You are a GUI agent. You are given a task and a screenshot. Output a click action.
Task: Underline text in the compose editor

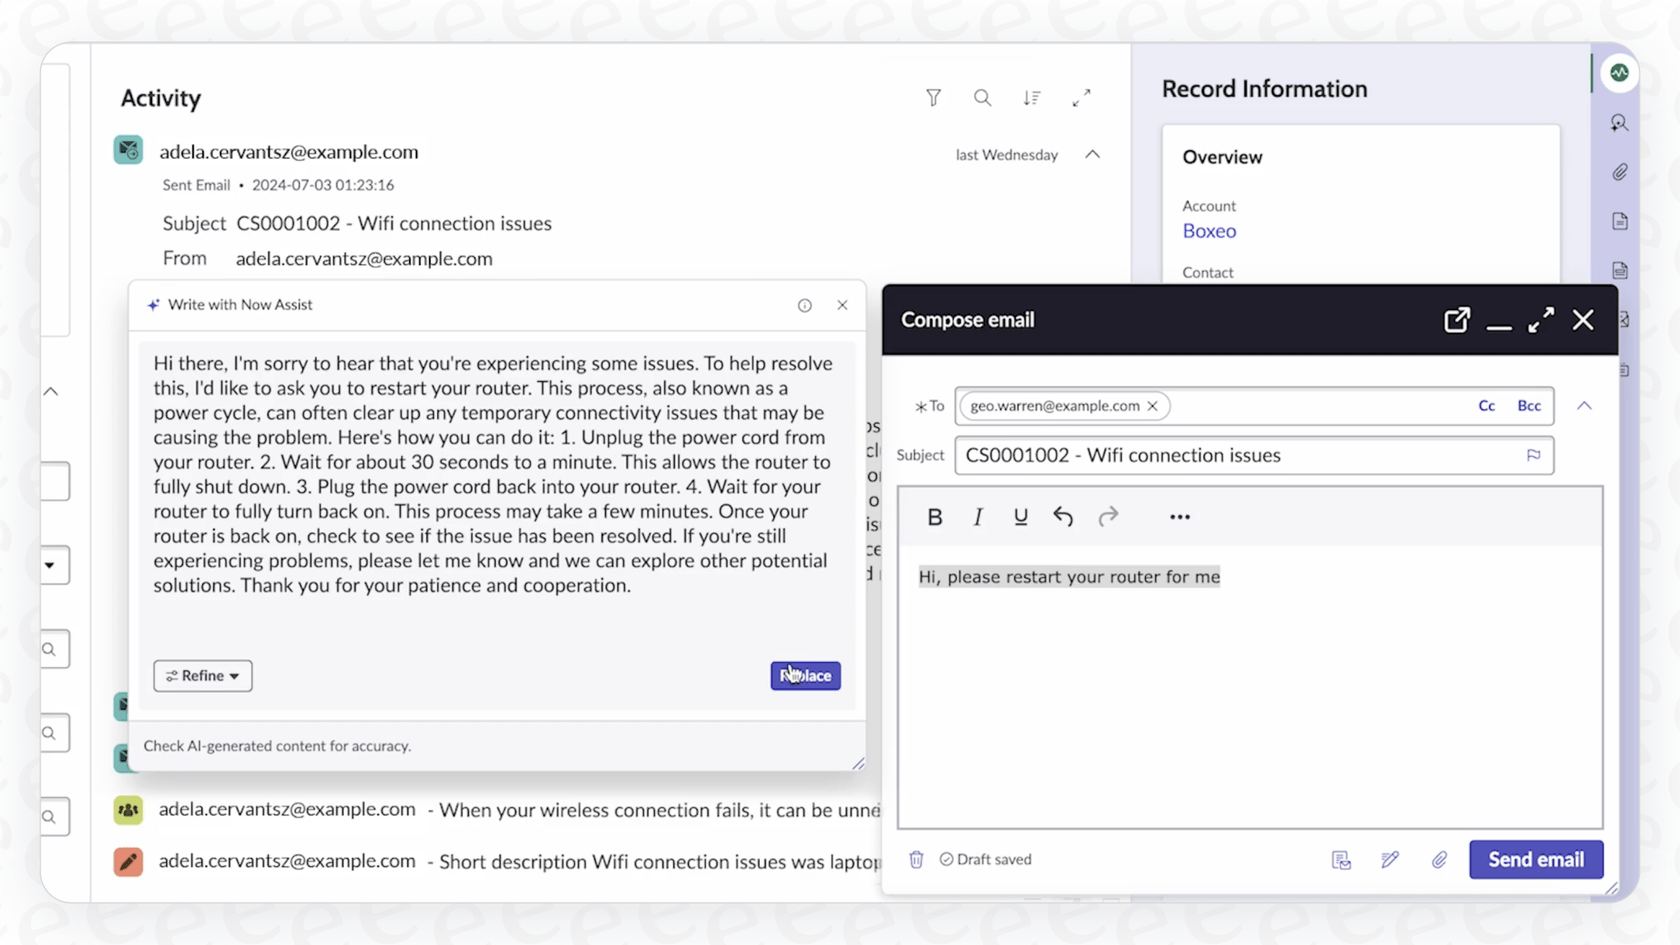pos(1020,516)
